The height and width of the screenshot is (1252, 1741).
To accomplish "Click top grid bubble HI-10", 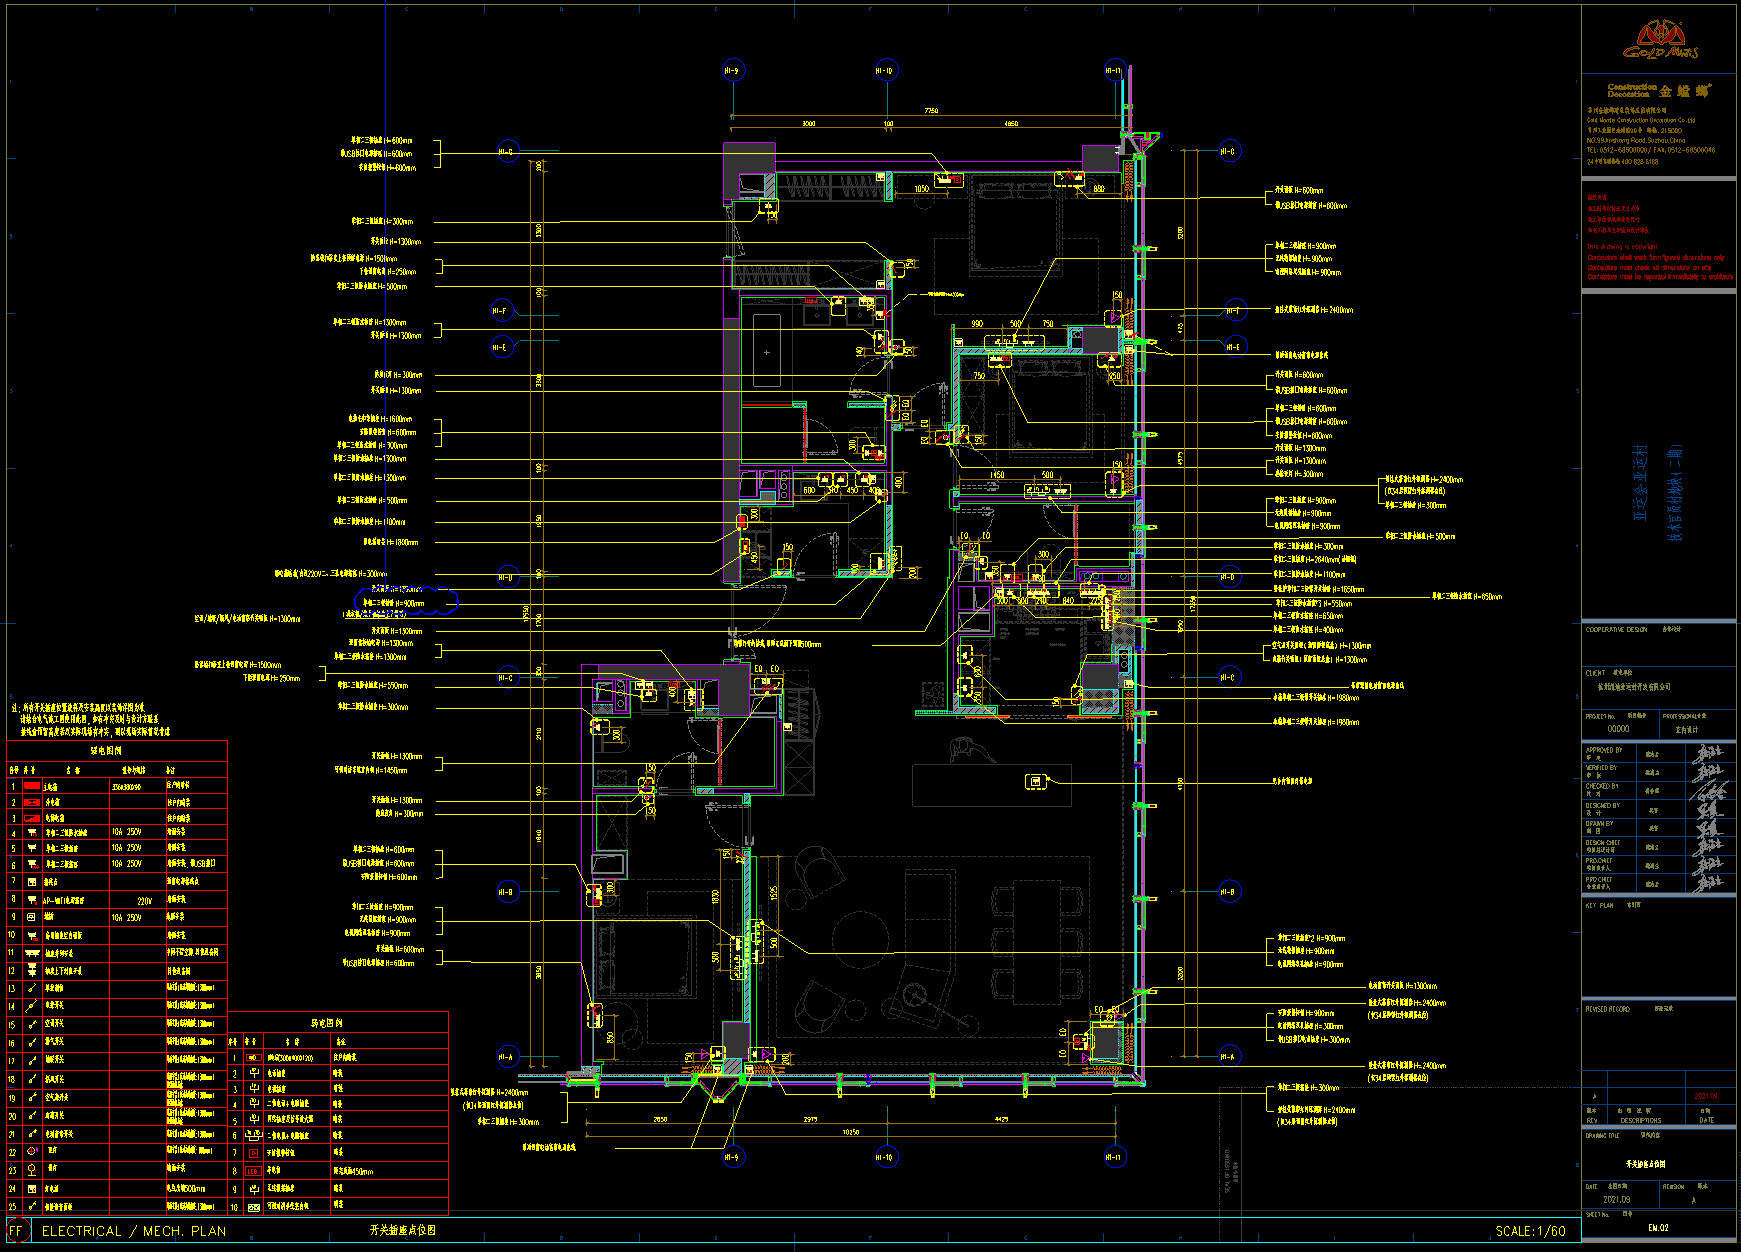I will coord(885,70).
